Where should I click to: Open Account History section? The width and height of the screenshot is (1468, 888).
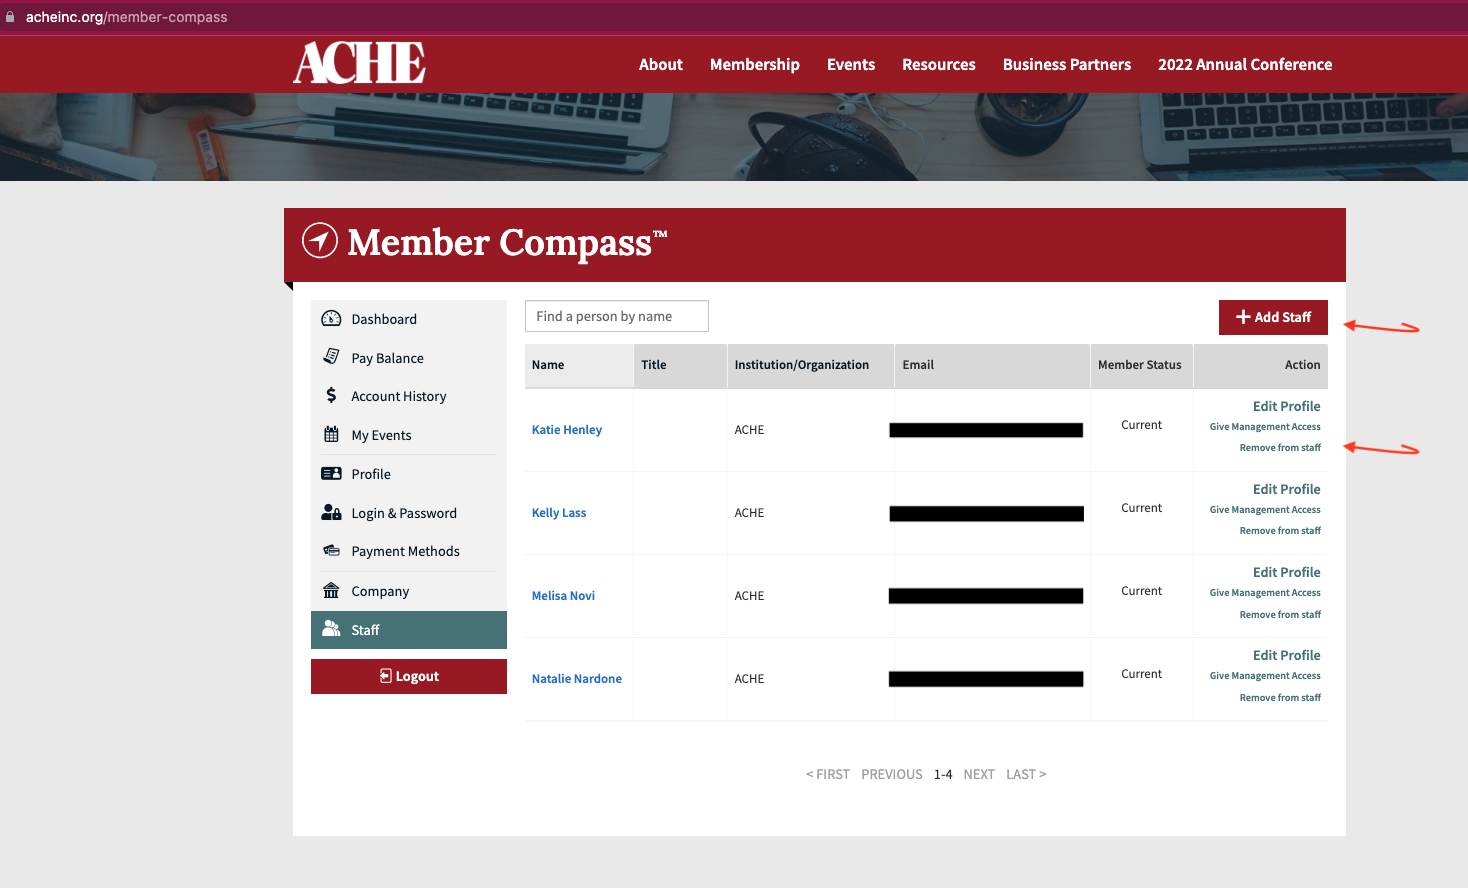tap(409, 396)
